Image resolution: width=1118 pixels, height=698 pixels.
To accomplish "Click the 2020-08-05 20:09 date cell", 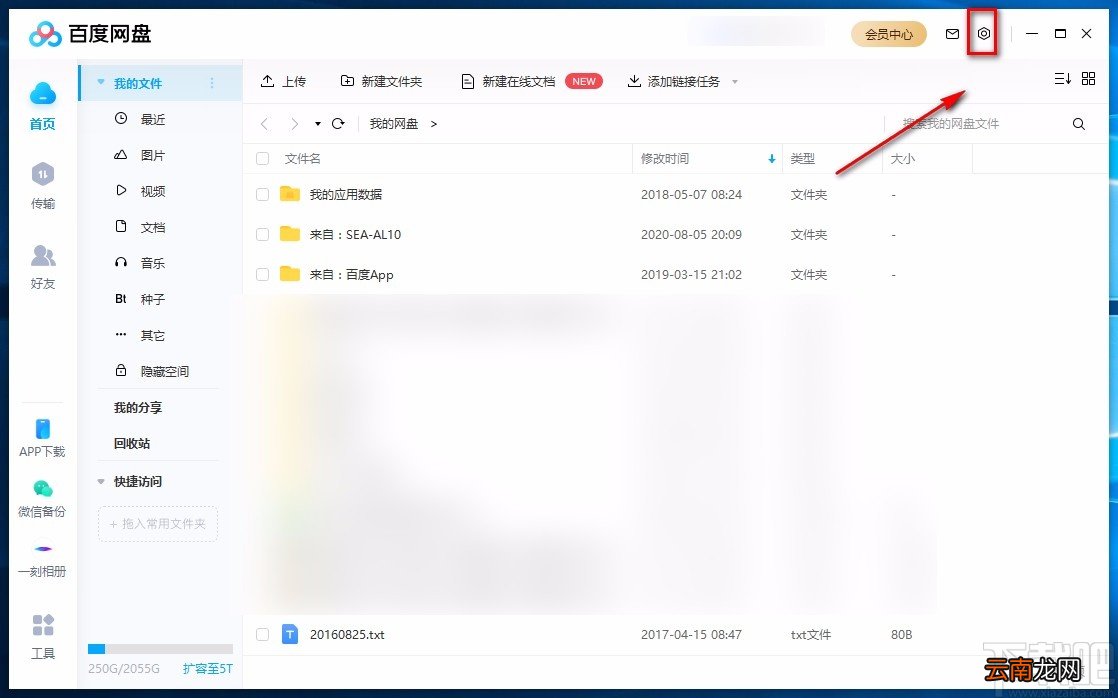I will [x=691, y=234].
